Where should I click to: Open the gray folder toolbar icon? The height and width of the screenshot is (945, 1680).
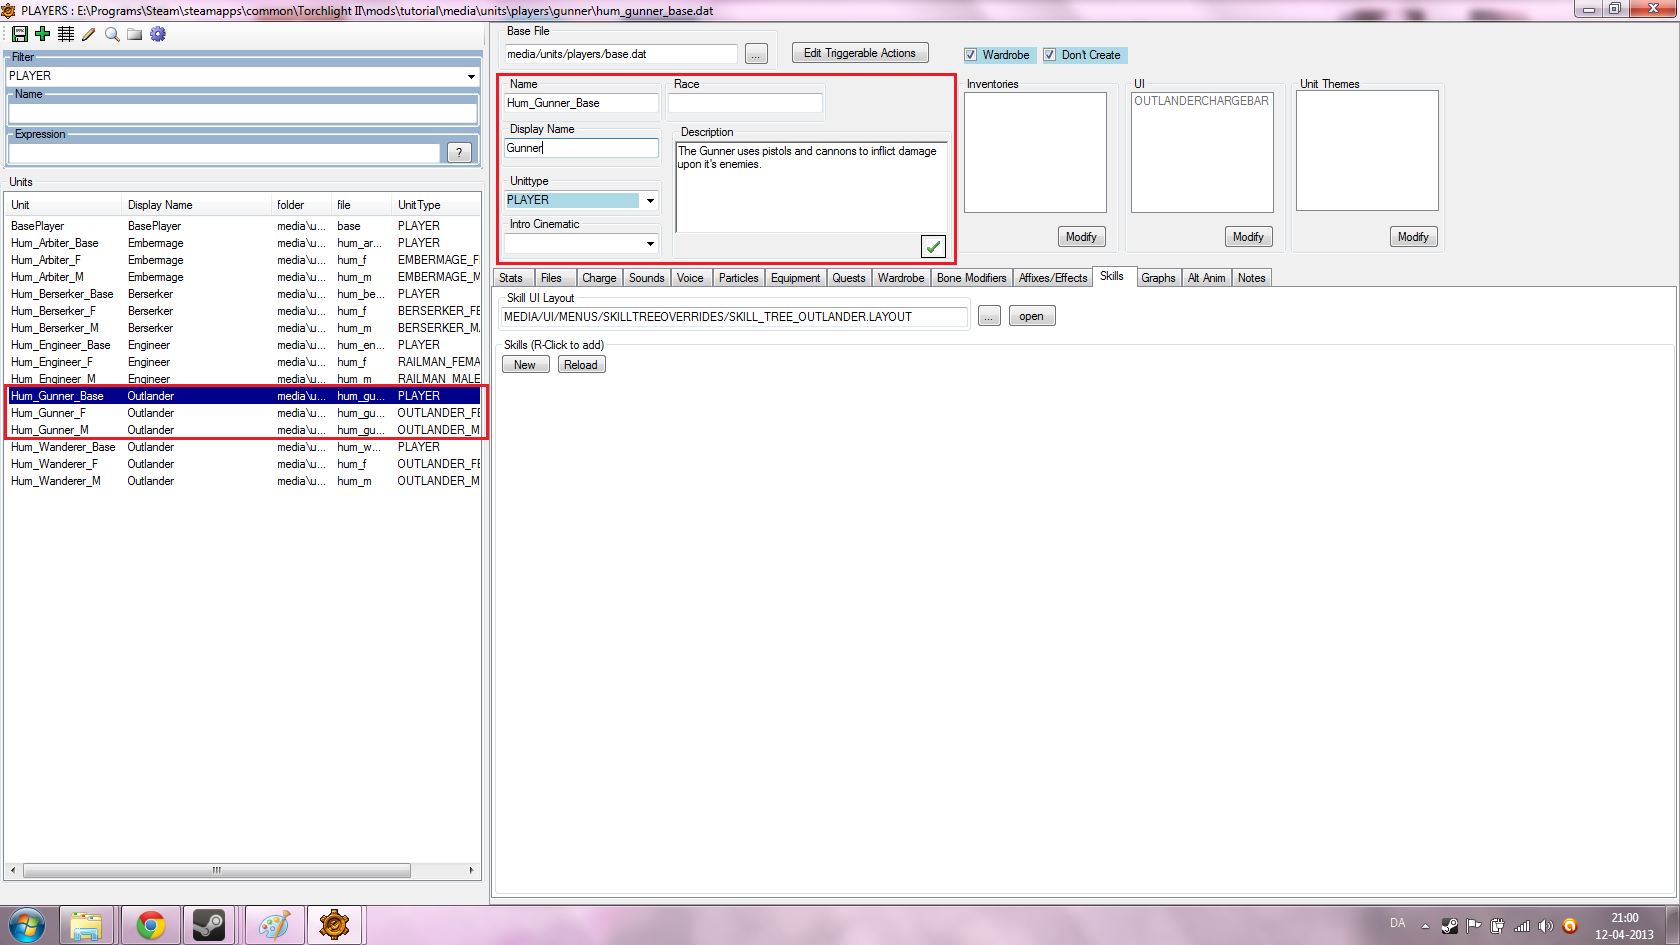point(135,34)
